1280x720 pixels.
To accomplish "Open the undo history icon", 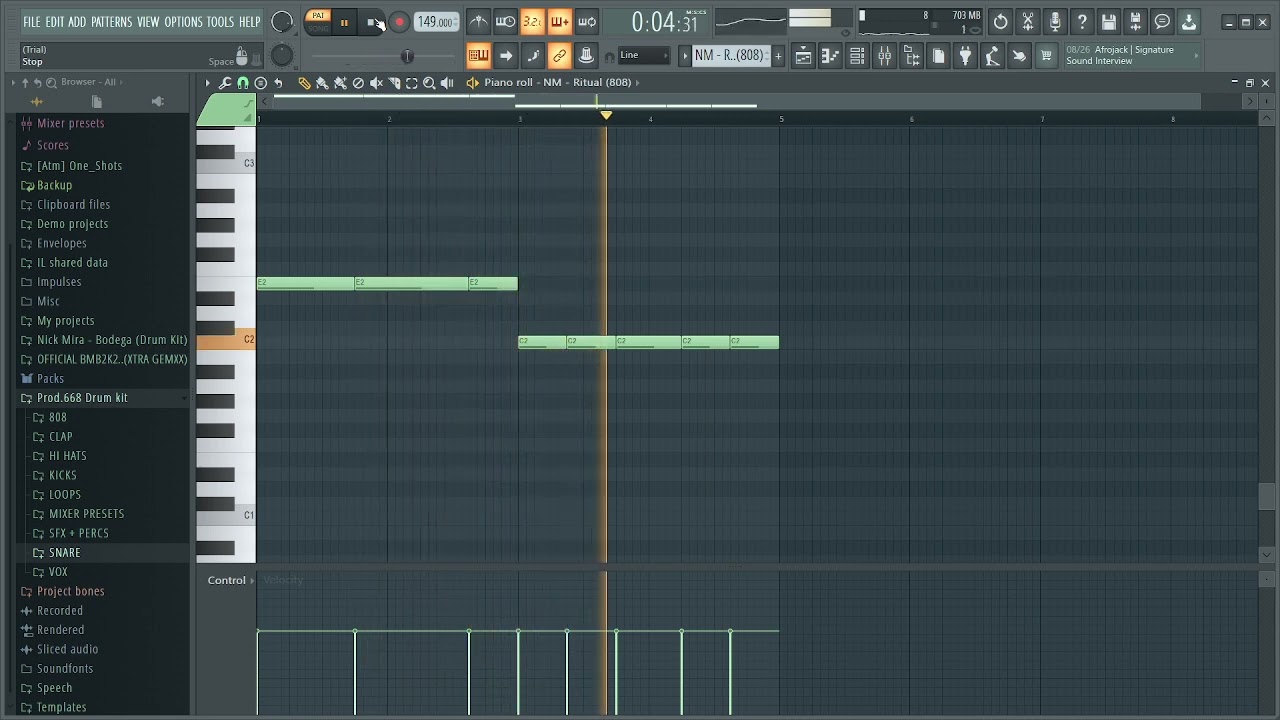I will pyautogui.click(x=1001, y=22).
